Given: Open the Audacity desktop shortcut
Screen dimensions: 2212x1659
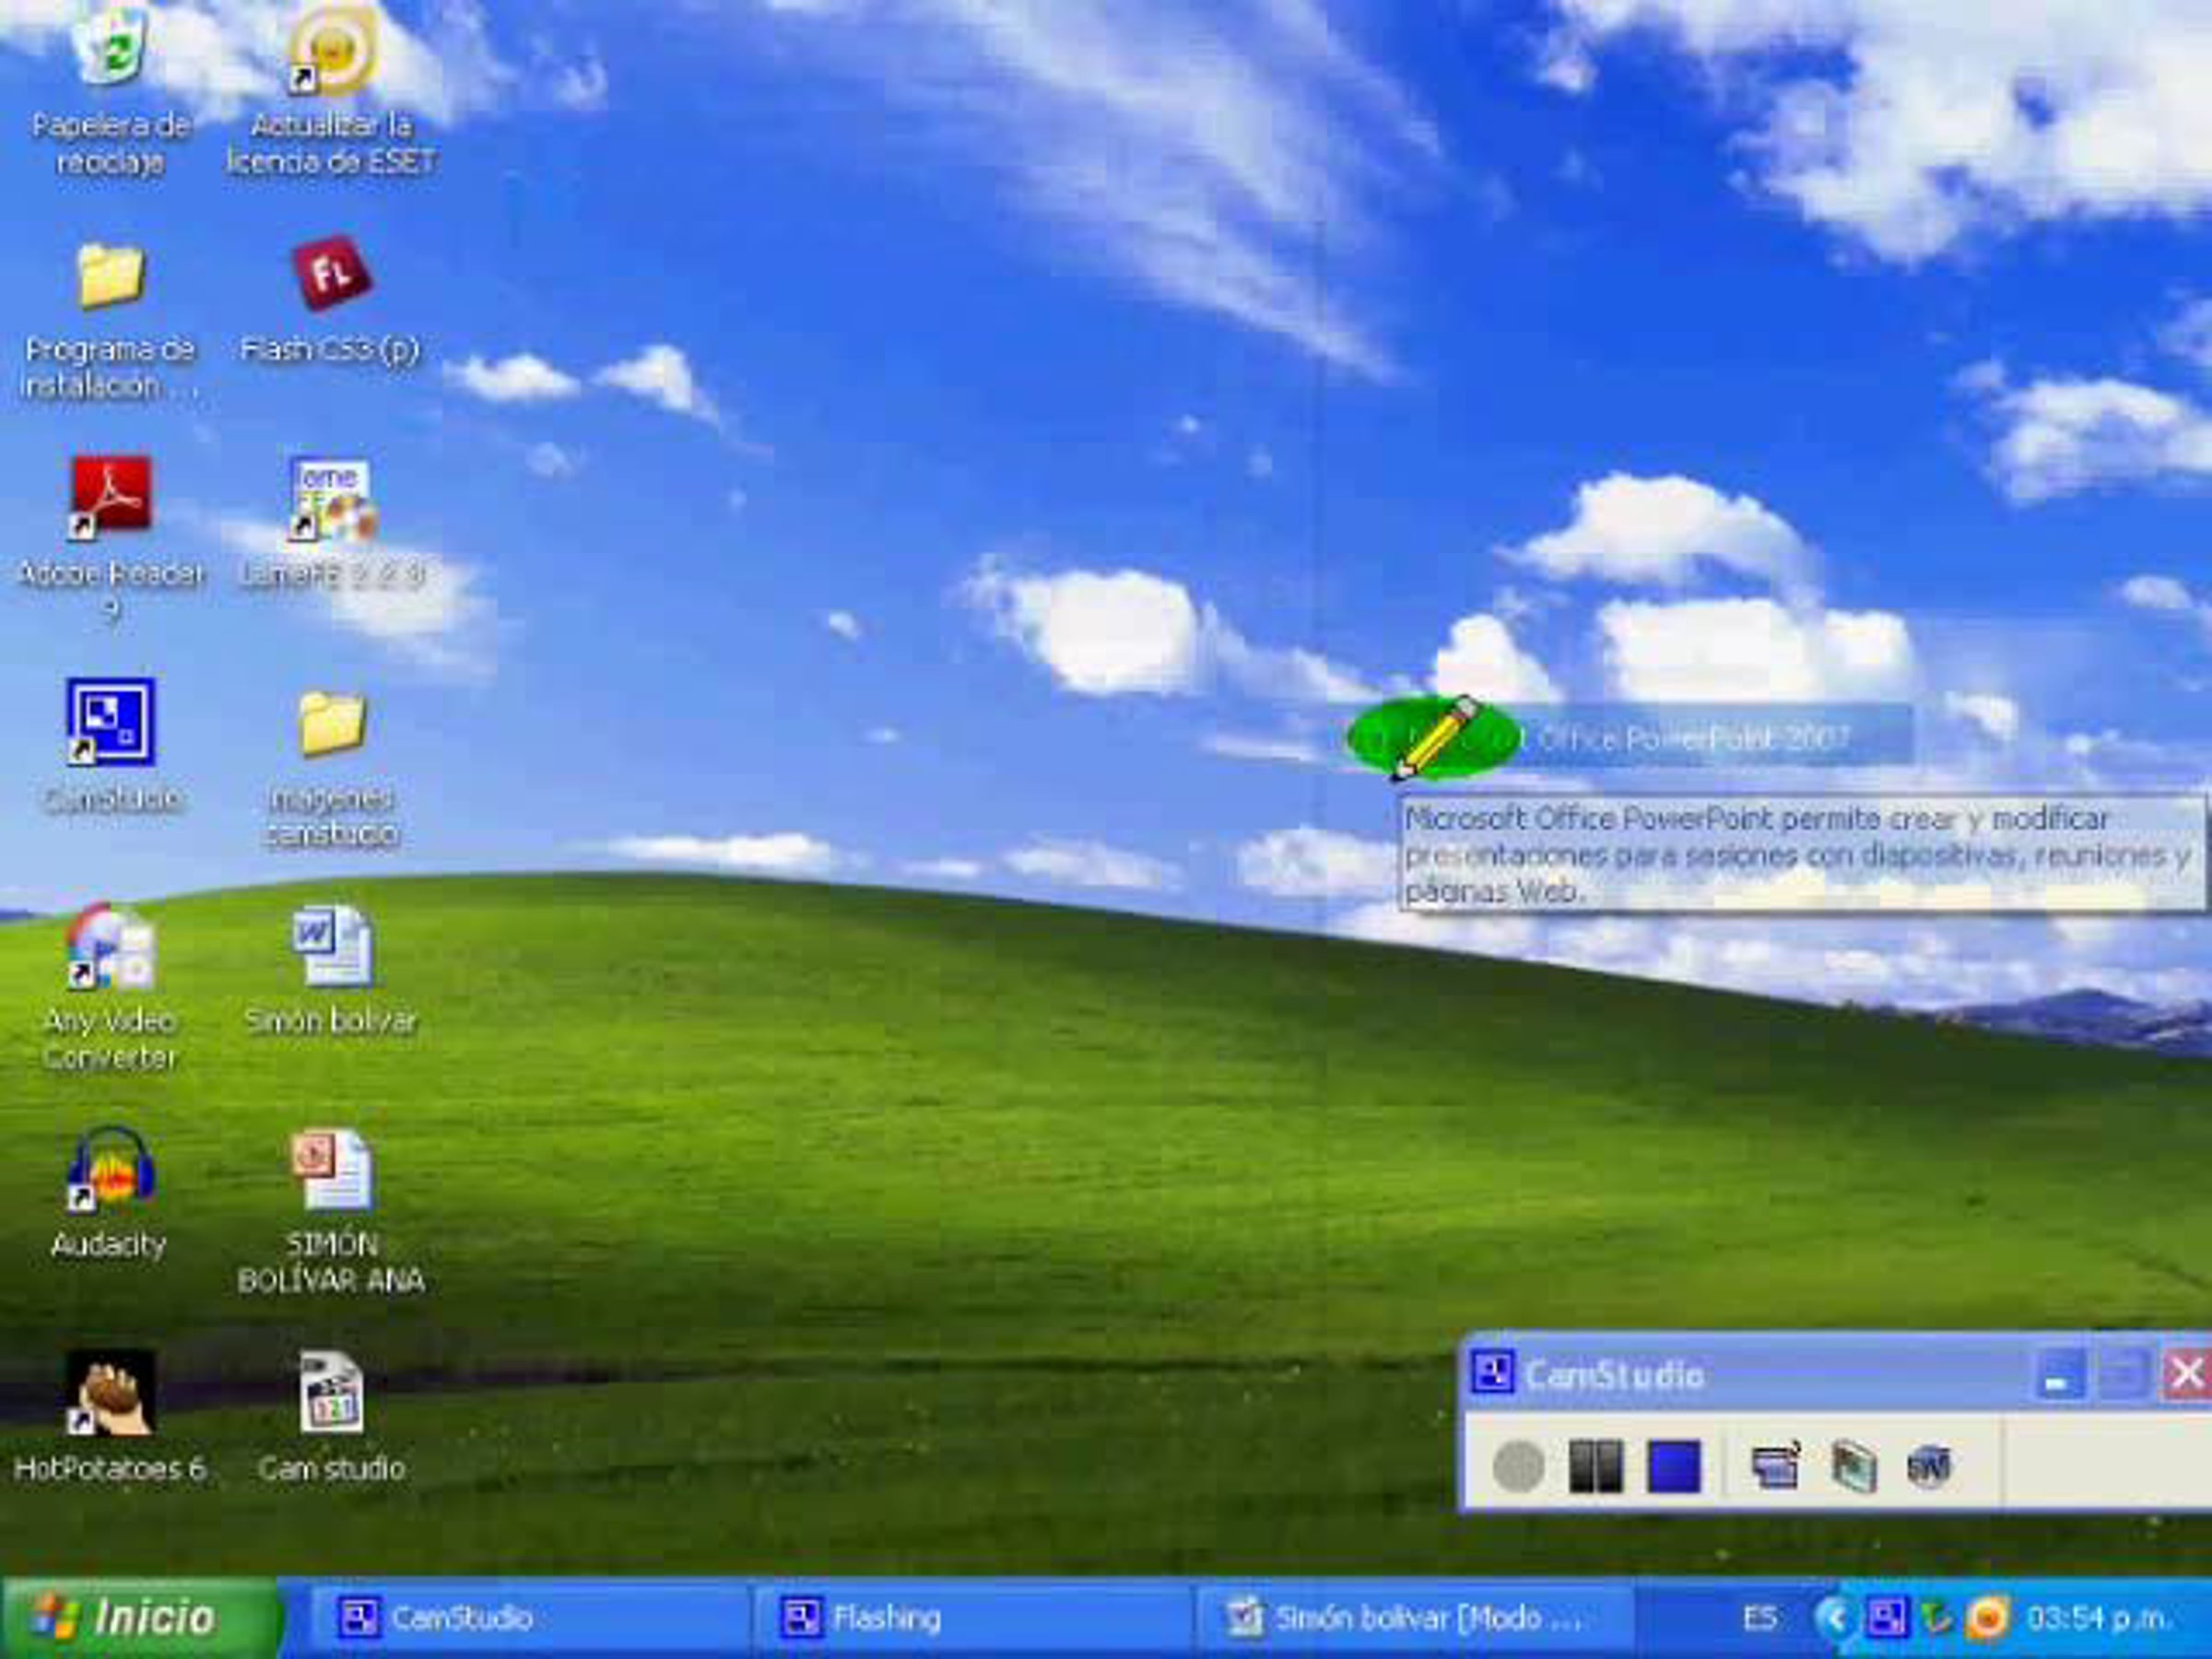Looking at the screenshot, I should click(x=110, y=1171).
